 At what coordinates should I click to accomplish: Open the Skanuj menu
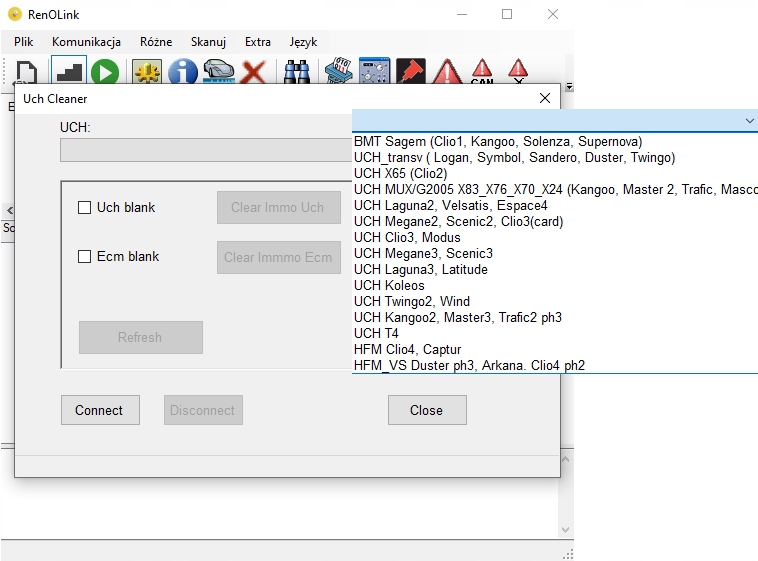(208, 42)
